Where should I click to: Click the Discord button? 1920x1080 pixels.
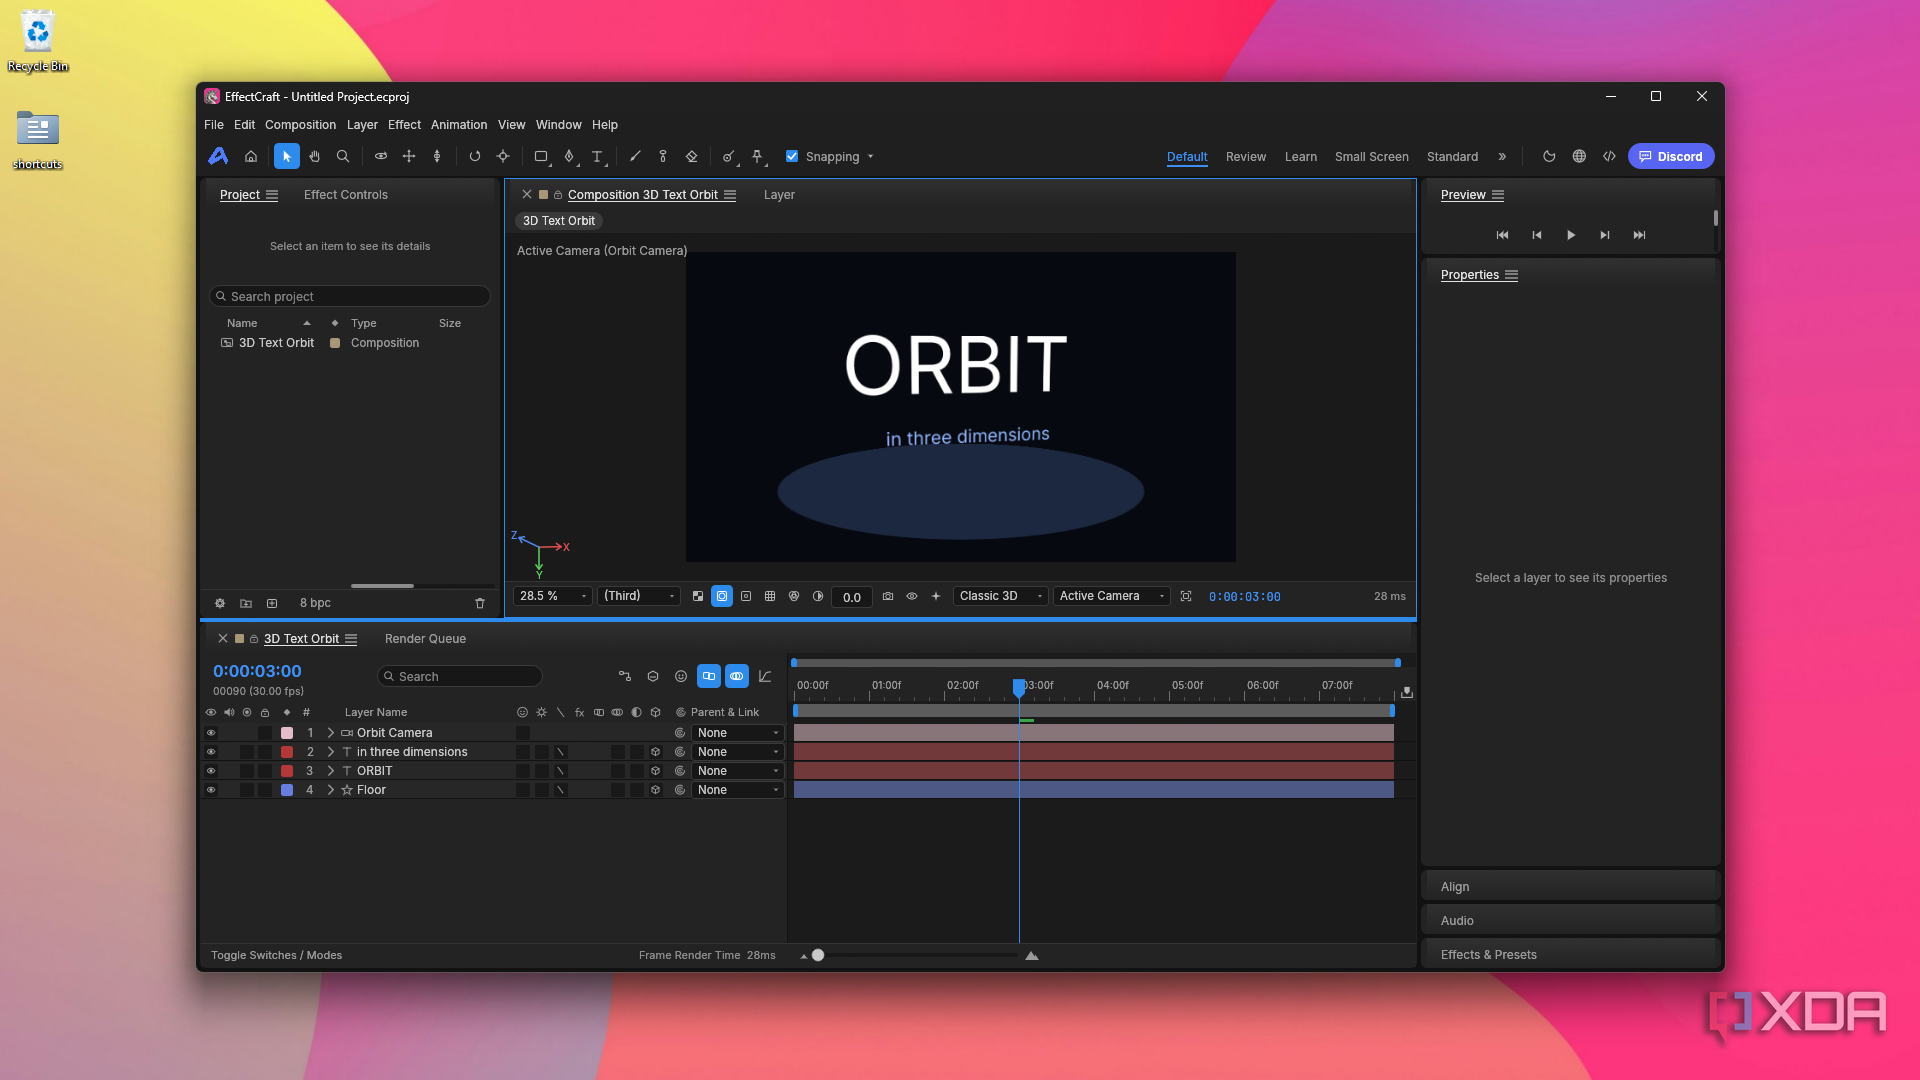(1671, 156)
